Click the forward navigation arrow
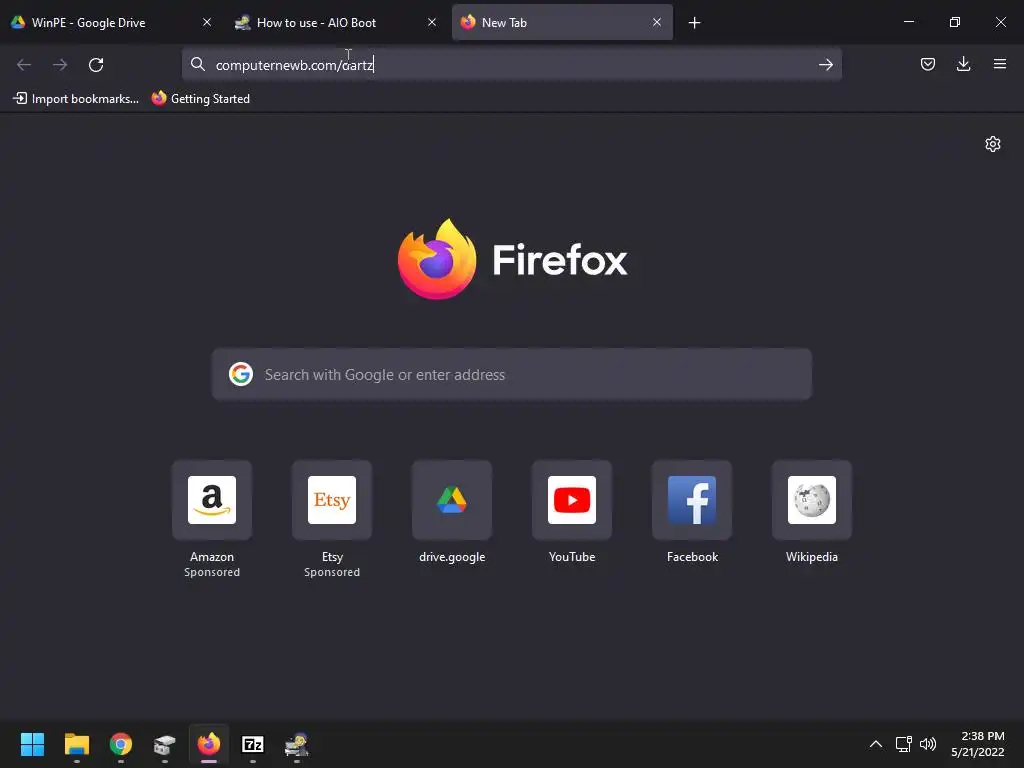The width and height of the screenshot is (1024, 768). point(60,65)
